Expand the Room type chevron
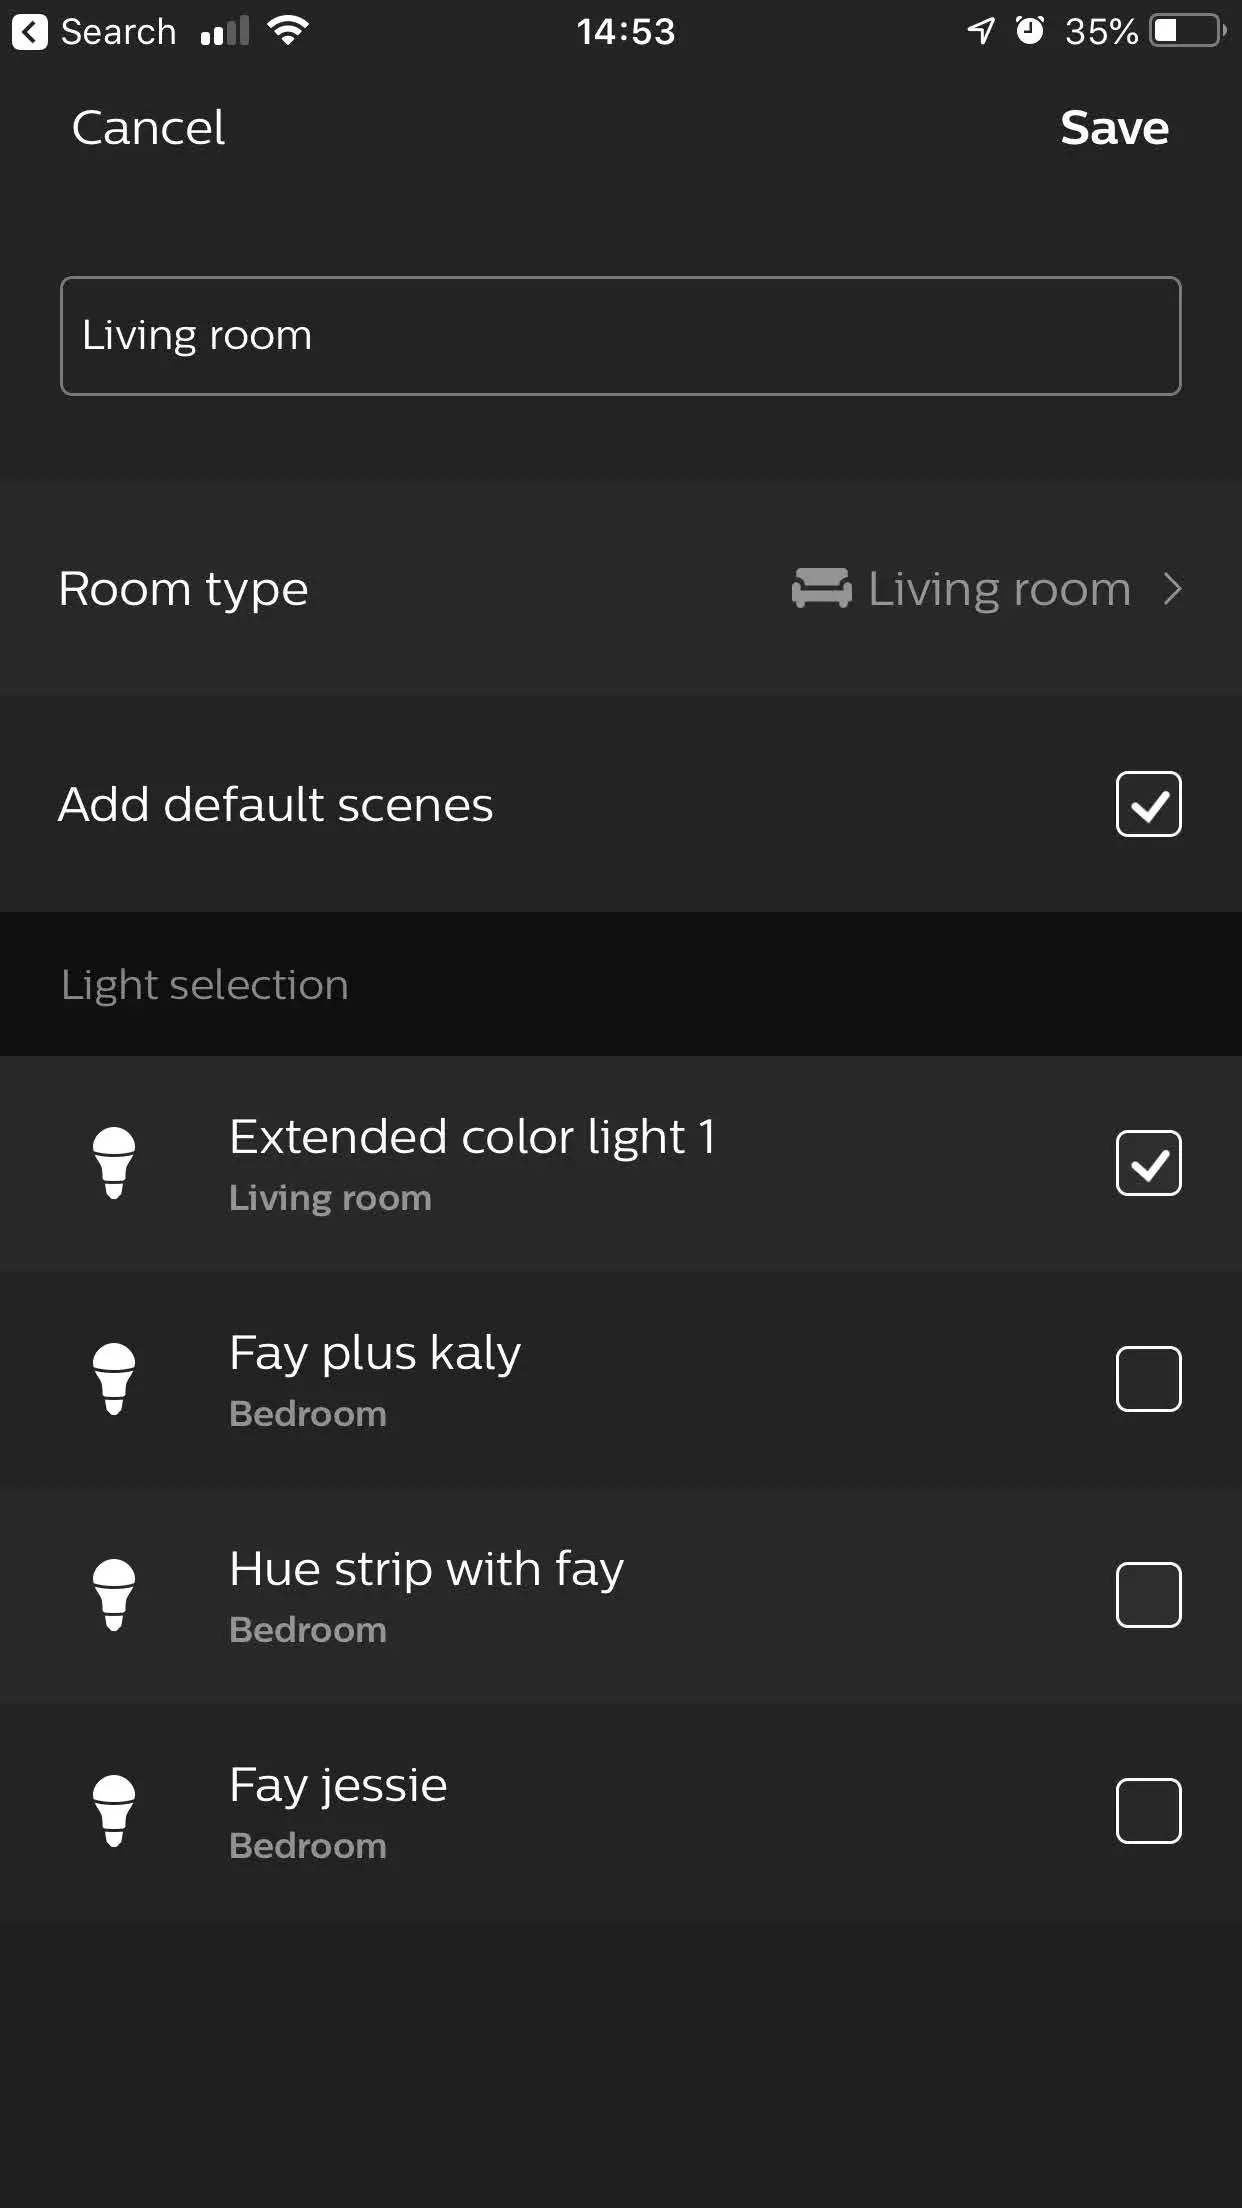 point(1173,588)
